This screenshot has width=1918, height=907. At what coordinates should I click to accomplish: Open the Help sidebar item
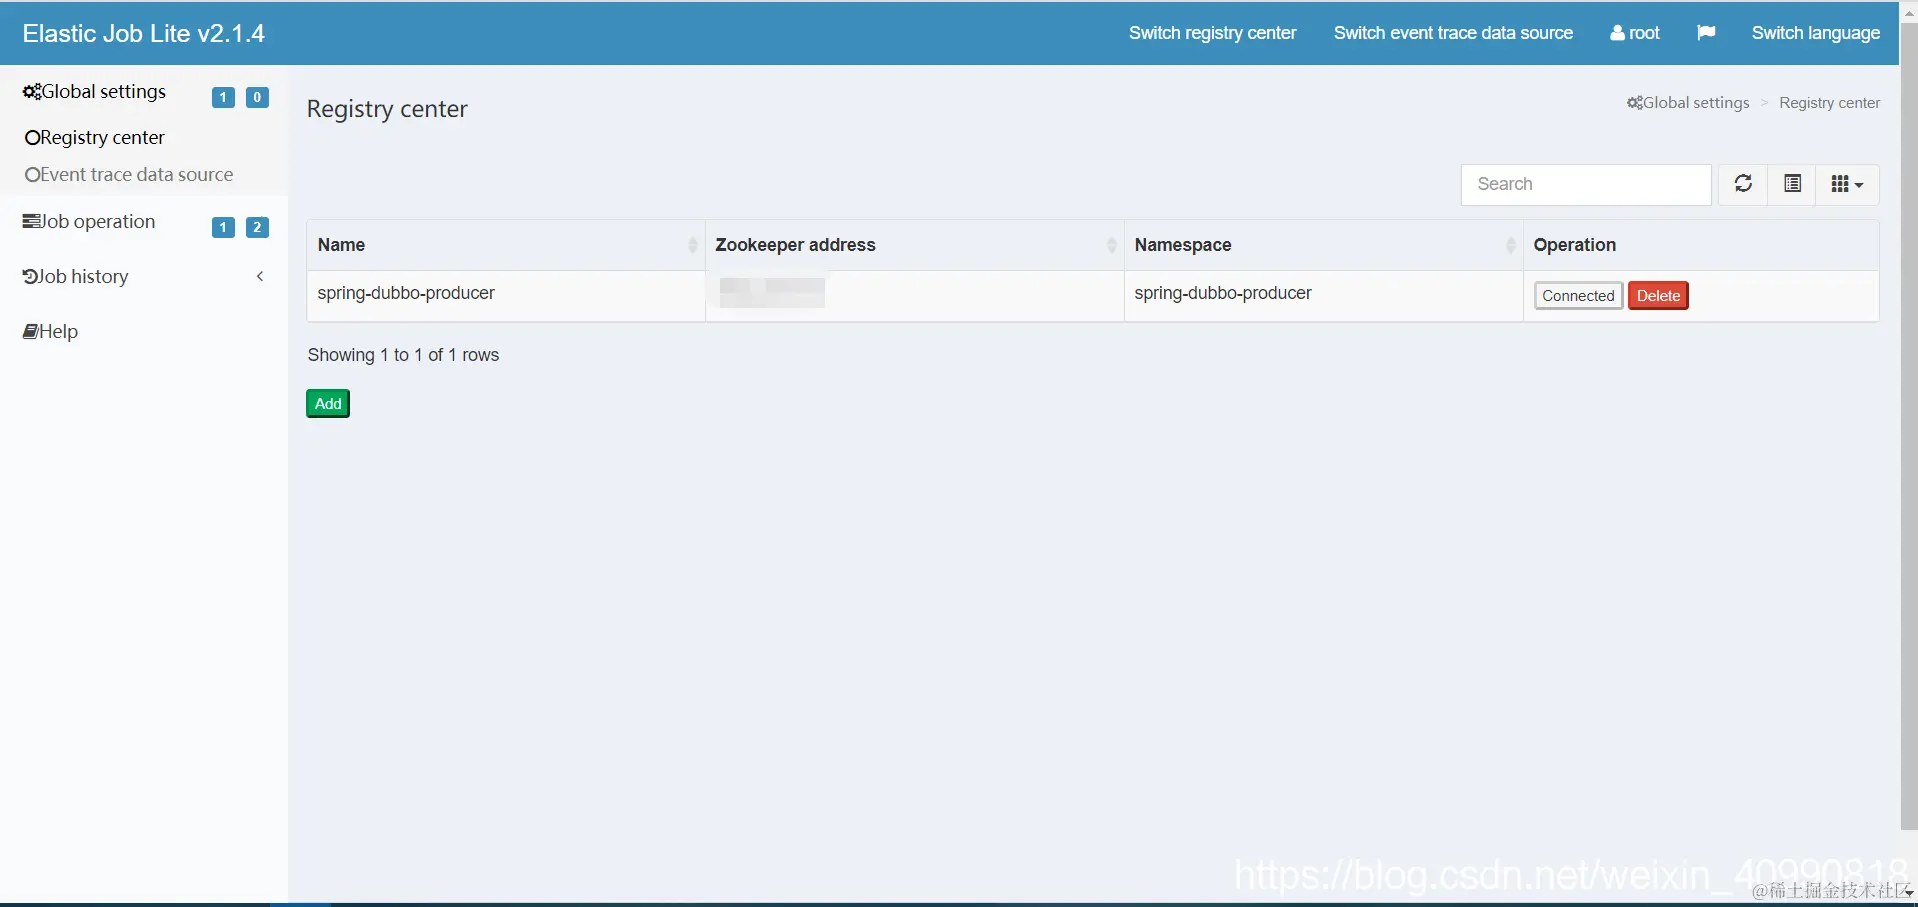click(x=50, y=332)
